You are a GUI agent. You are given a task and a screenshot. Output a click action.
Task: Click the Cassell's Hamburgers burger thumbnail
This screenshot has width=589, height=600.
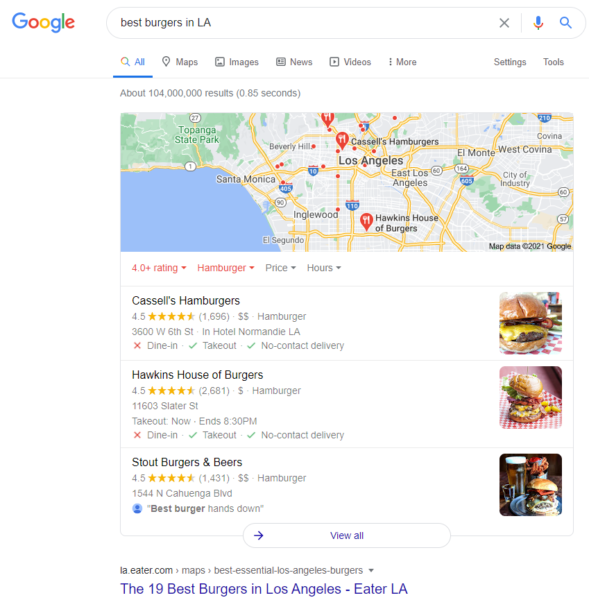(x=530, y=323)
